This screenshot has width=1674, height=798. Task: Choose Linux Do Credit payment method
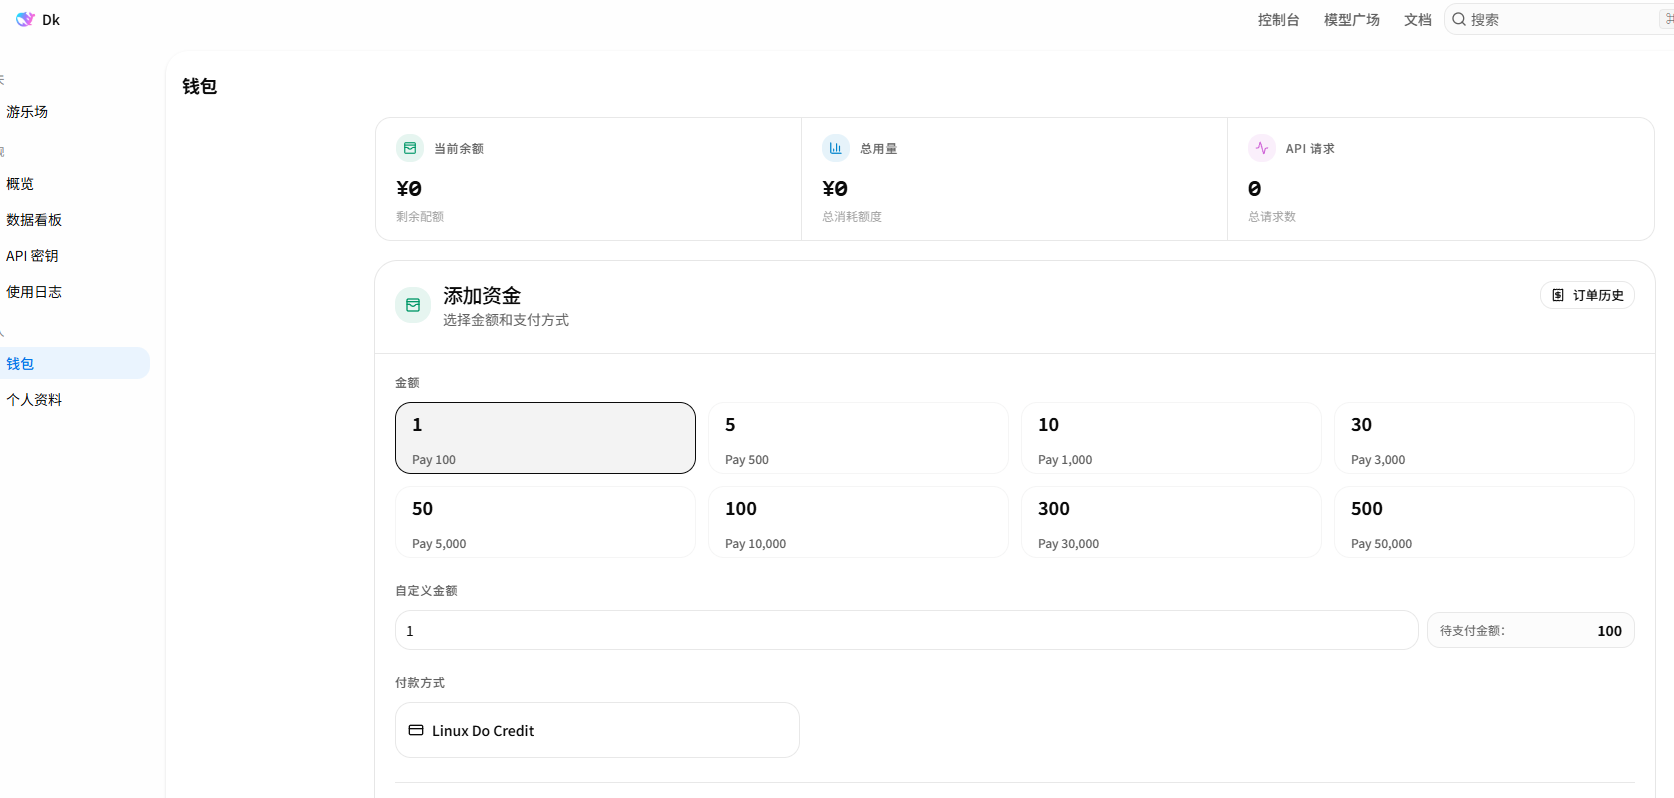597,730
